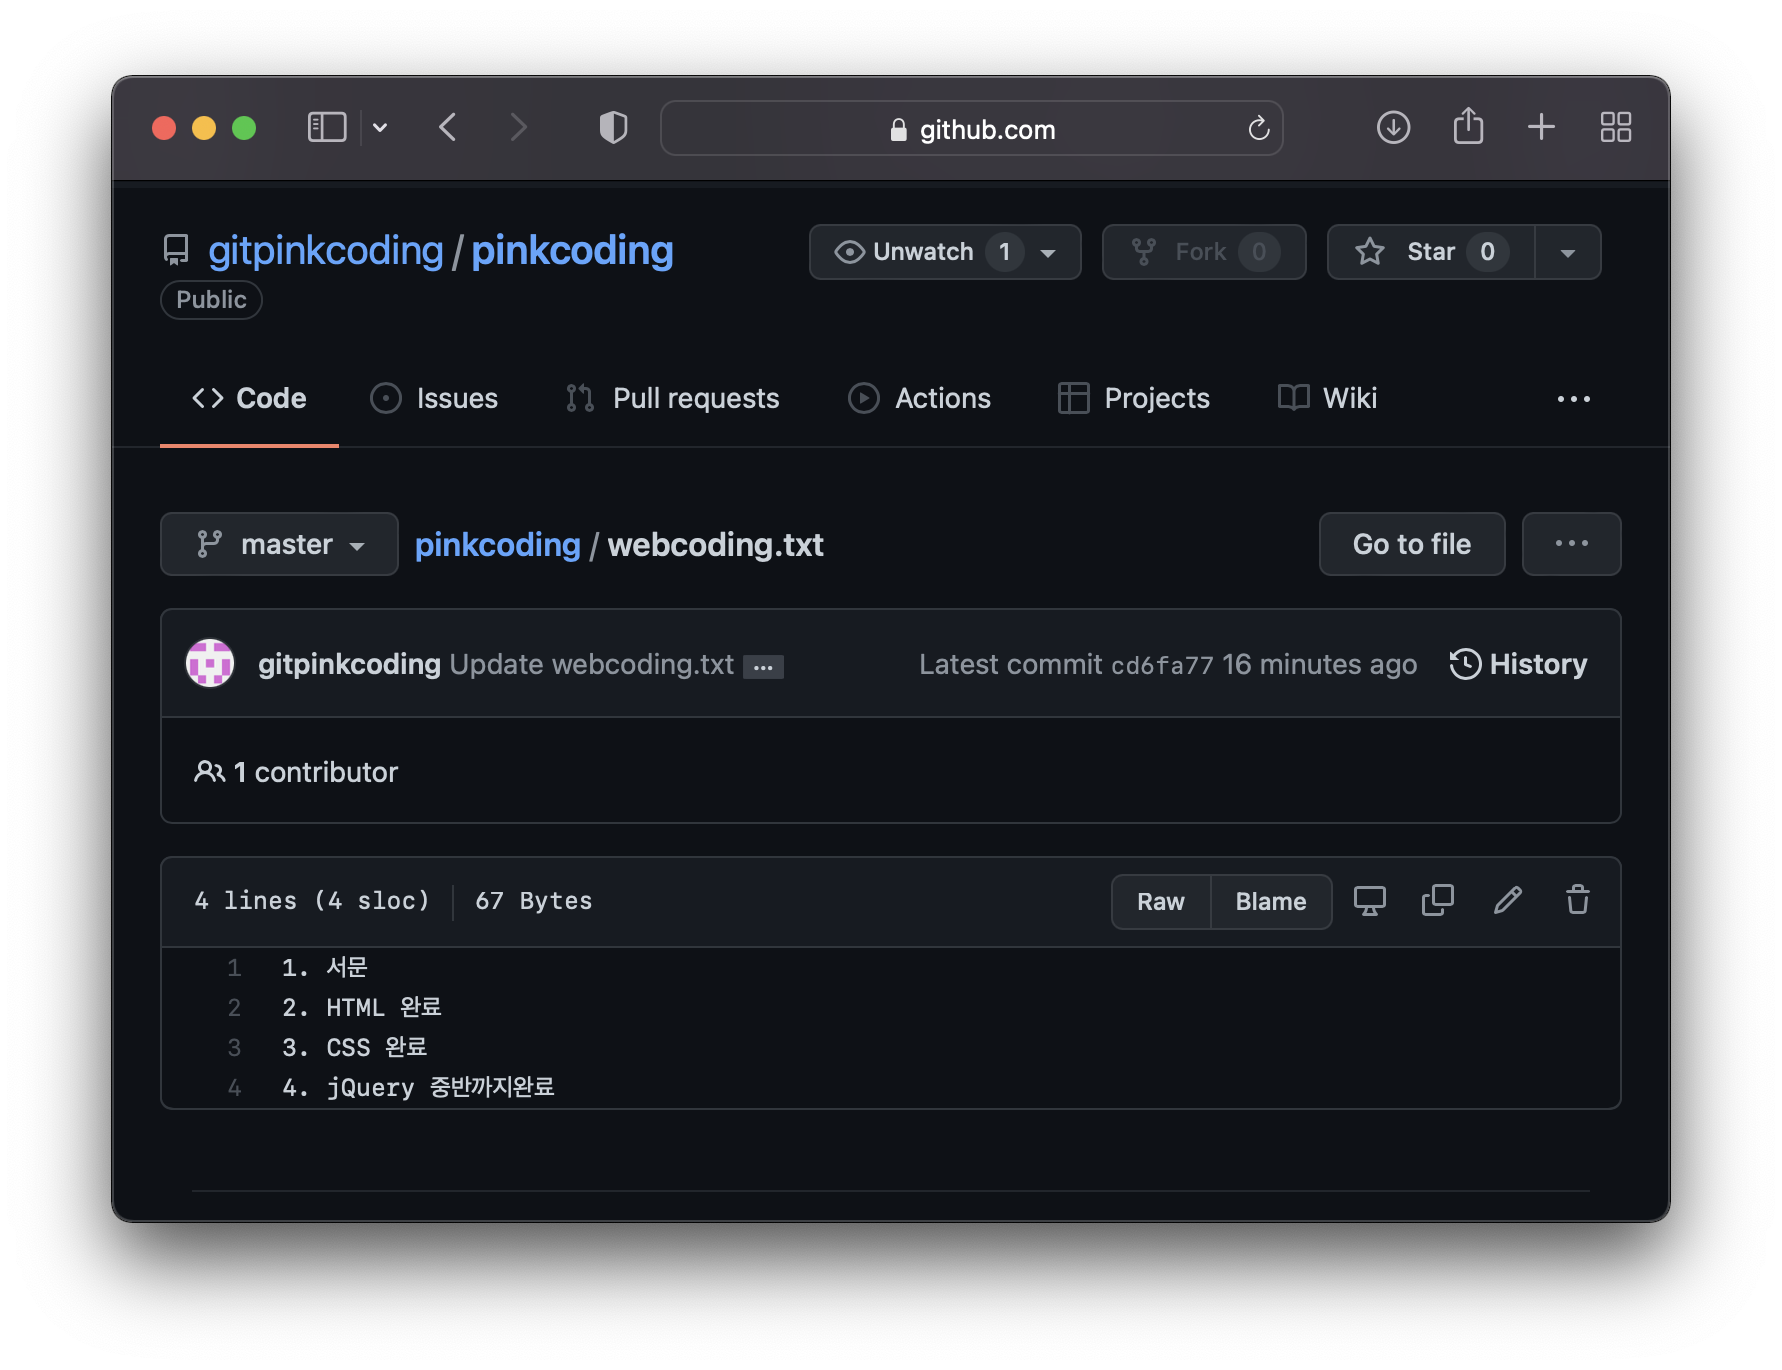1782x1370 pixels.
Task: Open the privacy shield report icon
Action: 613,128
